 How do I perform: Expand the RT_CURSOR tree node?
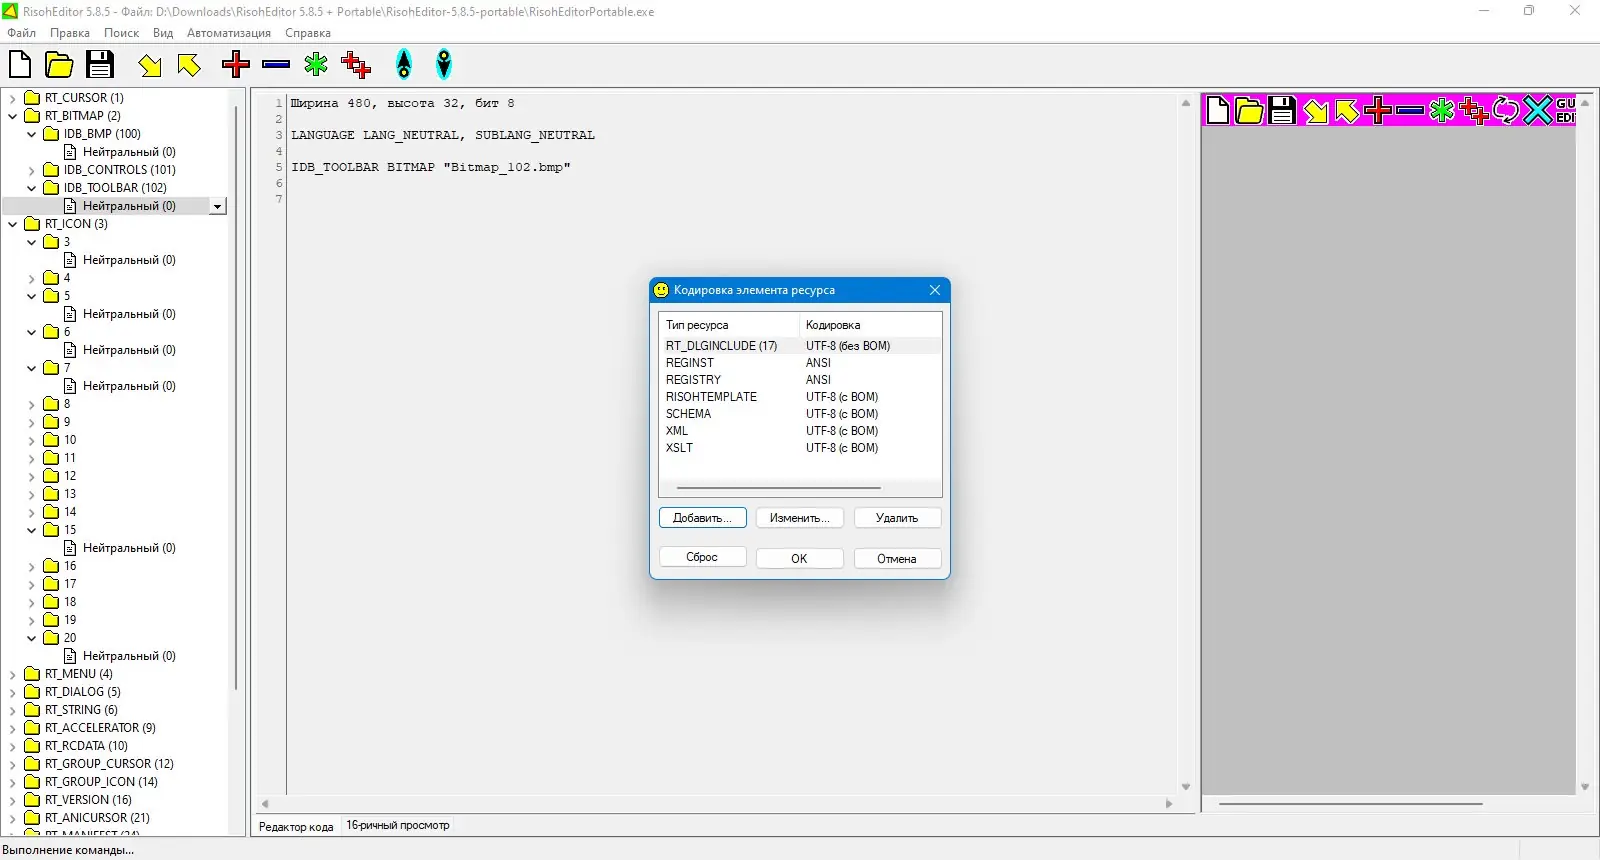pyautogui.click(x=13, y=99)
